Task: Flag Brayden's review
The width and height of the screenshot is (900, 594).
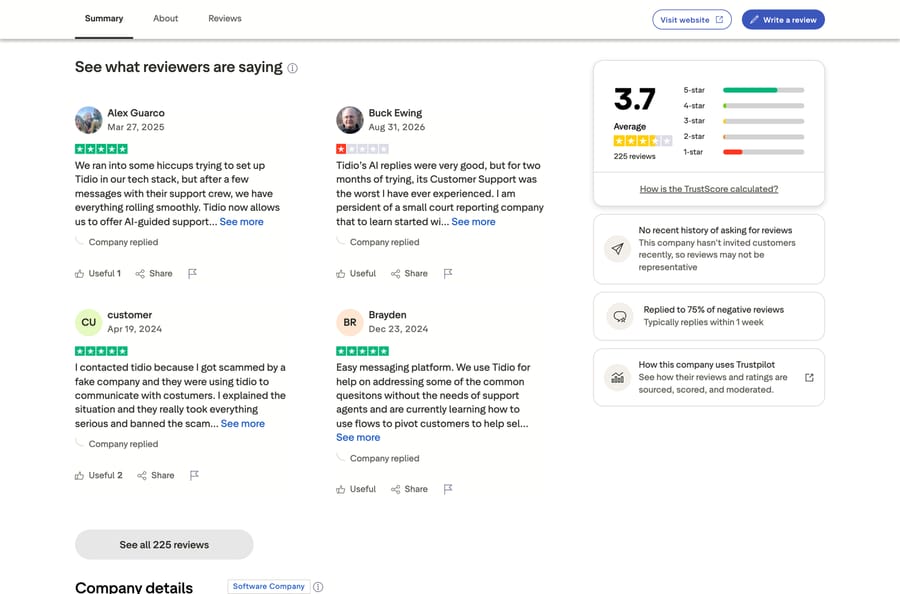Action: (448, 489)
